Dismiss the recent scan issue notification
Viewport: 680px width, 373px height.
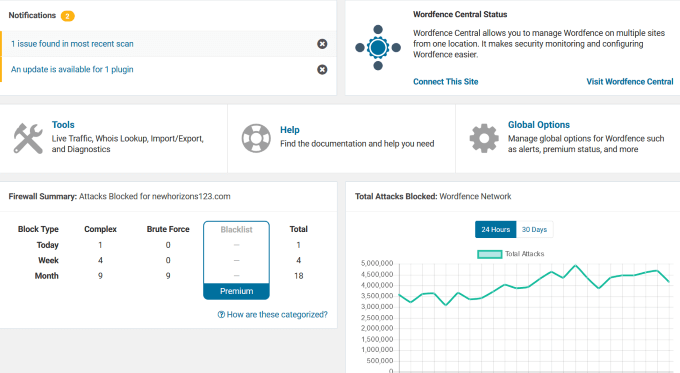pyautogui.click(x=322, y=44)
